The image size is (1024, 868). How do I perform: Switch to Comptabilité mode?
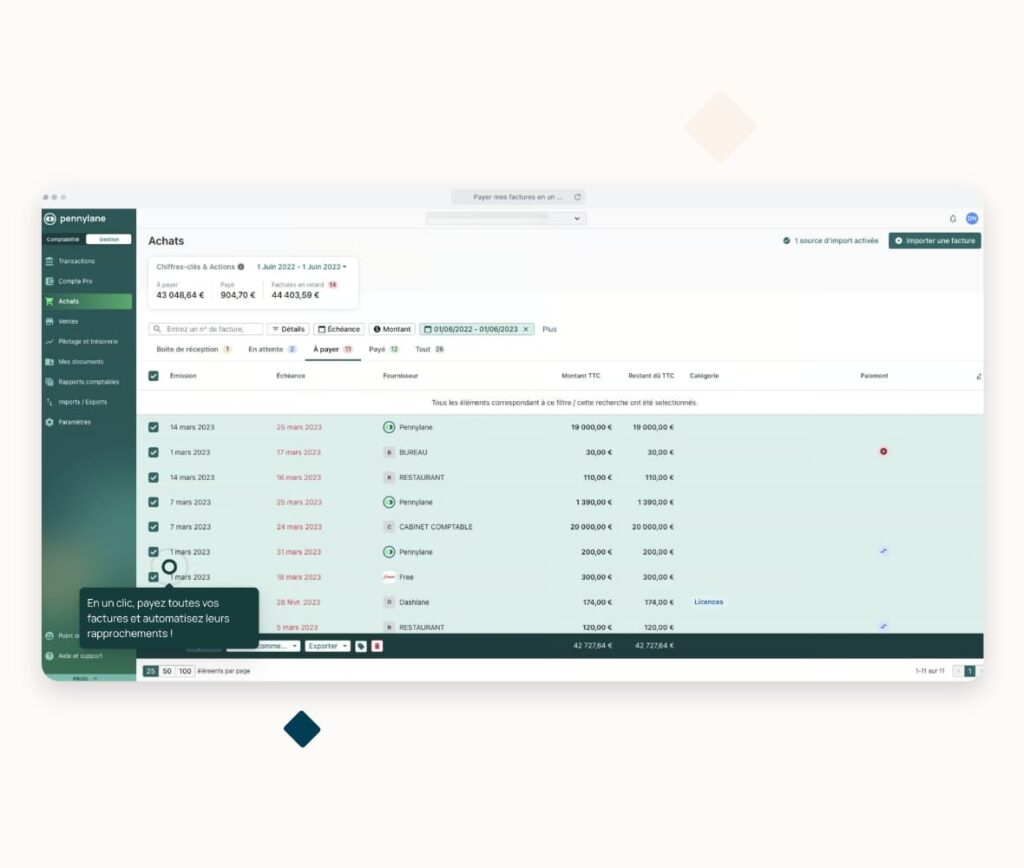pyautogui.click(x=63, y=240)
